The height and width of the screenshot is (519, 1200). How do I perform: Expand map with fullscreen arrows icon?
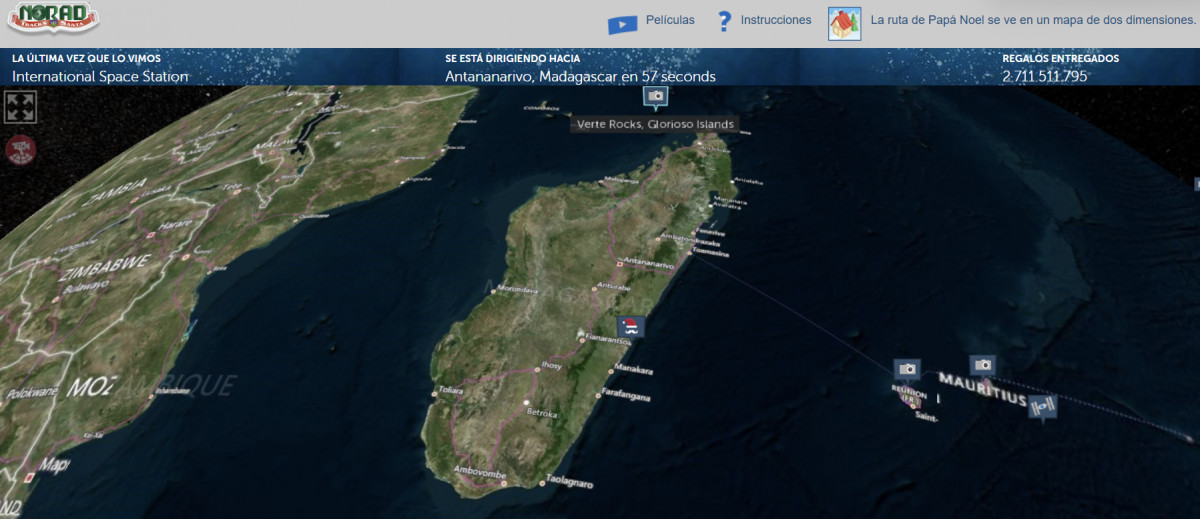20,107
